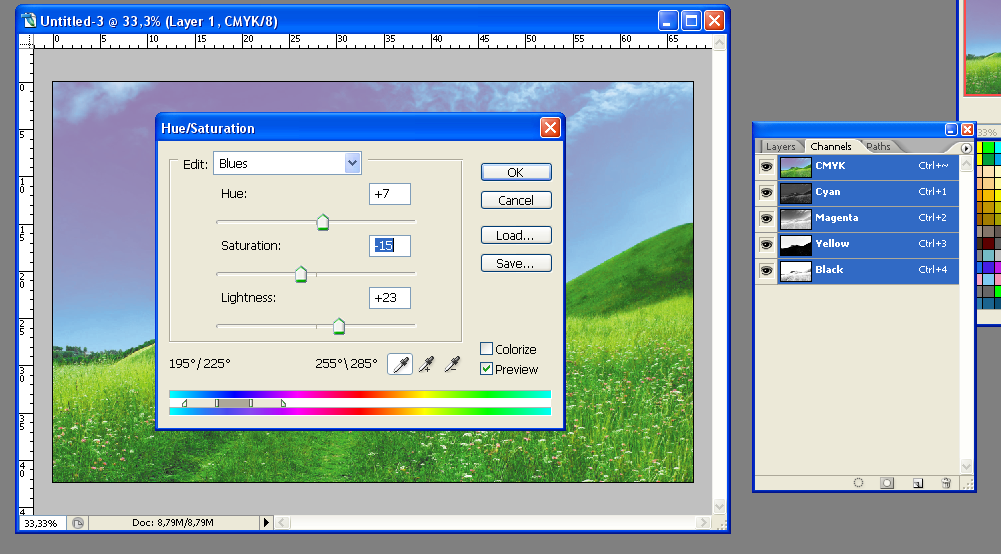Click the zoom percentage field showing 33,33%
This screenshot has width=1001, height=554.
click(41, 523)
